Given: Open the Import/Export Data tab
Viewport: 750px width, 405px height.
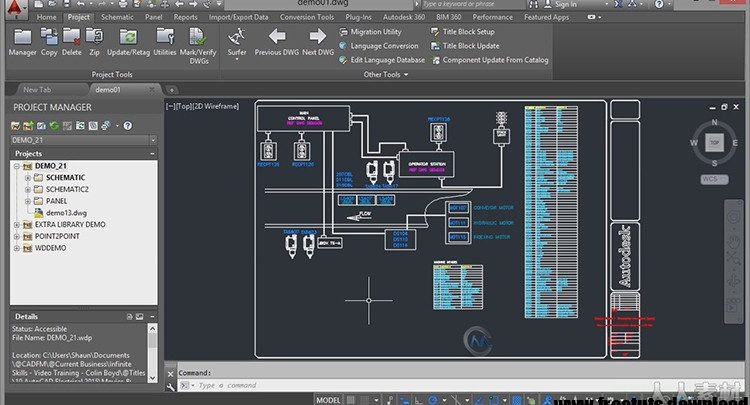Looking at the screenshot, I should pos(238,17).
